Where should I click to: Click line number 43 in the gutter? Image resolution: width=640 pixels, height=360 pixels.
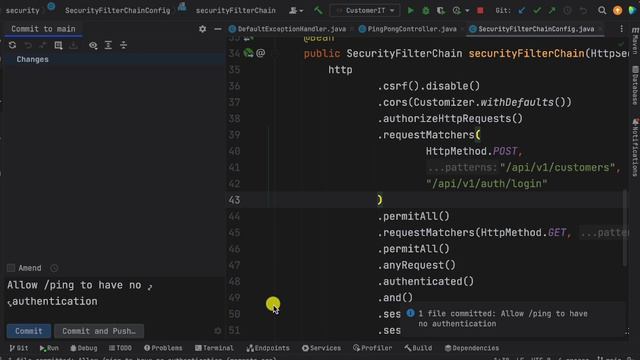pos(234,200)
